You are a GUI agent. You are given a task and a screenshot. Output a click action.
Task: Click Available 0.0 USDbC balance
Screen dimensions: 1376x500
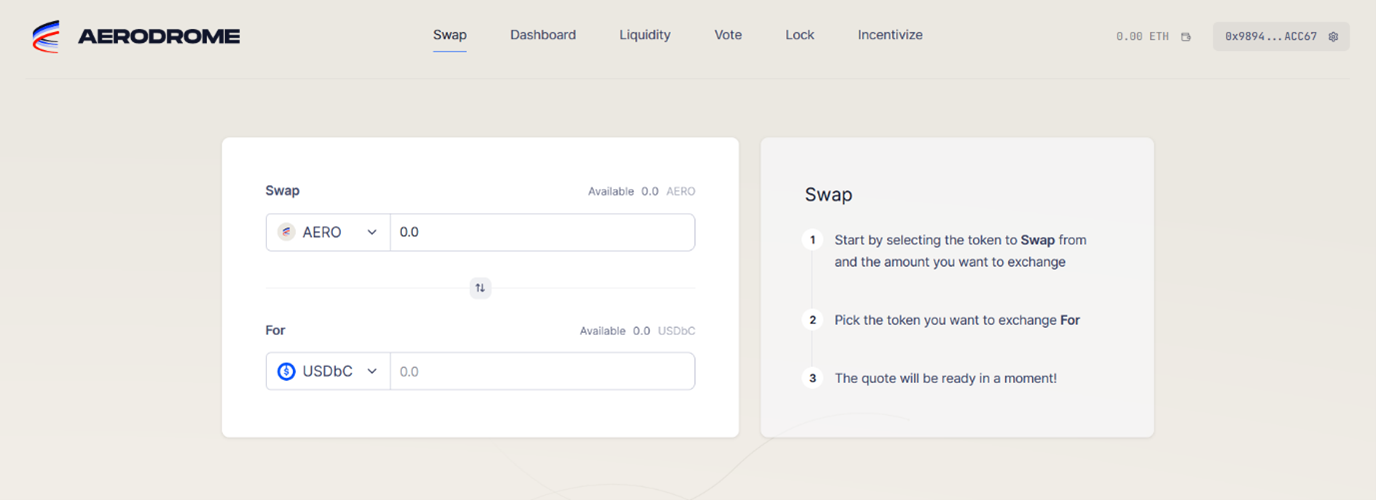coord(637,331)
